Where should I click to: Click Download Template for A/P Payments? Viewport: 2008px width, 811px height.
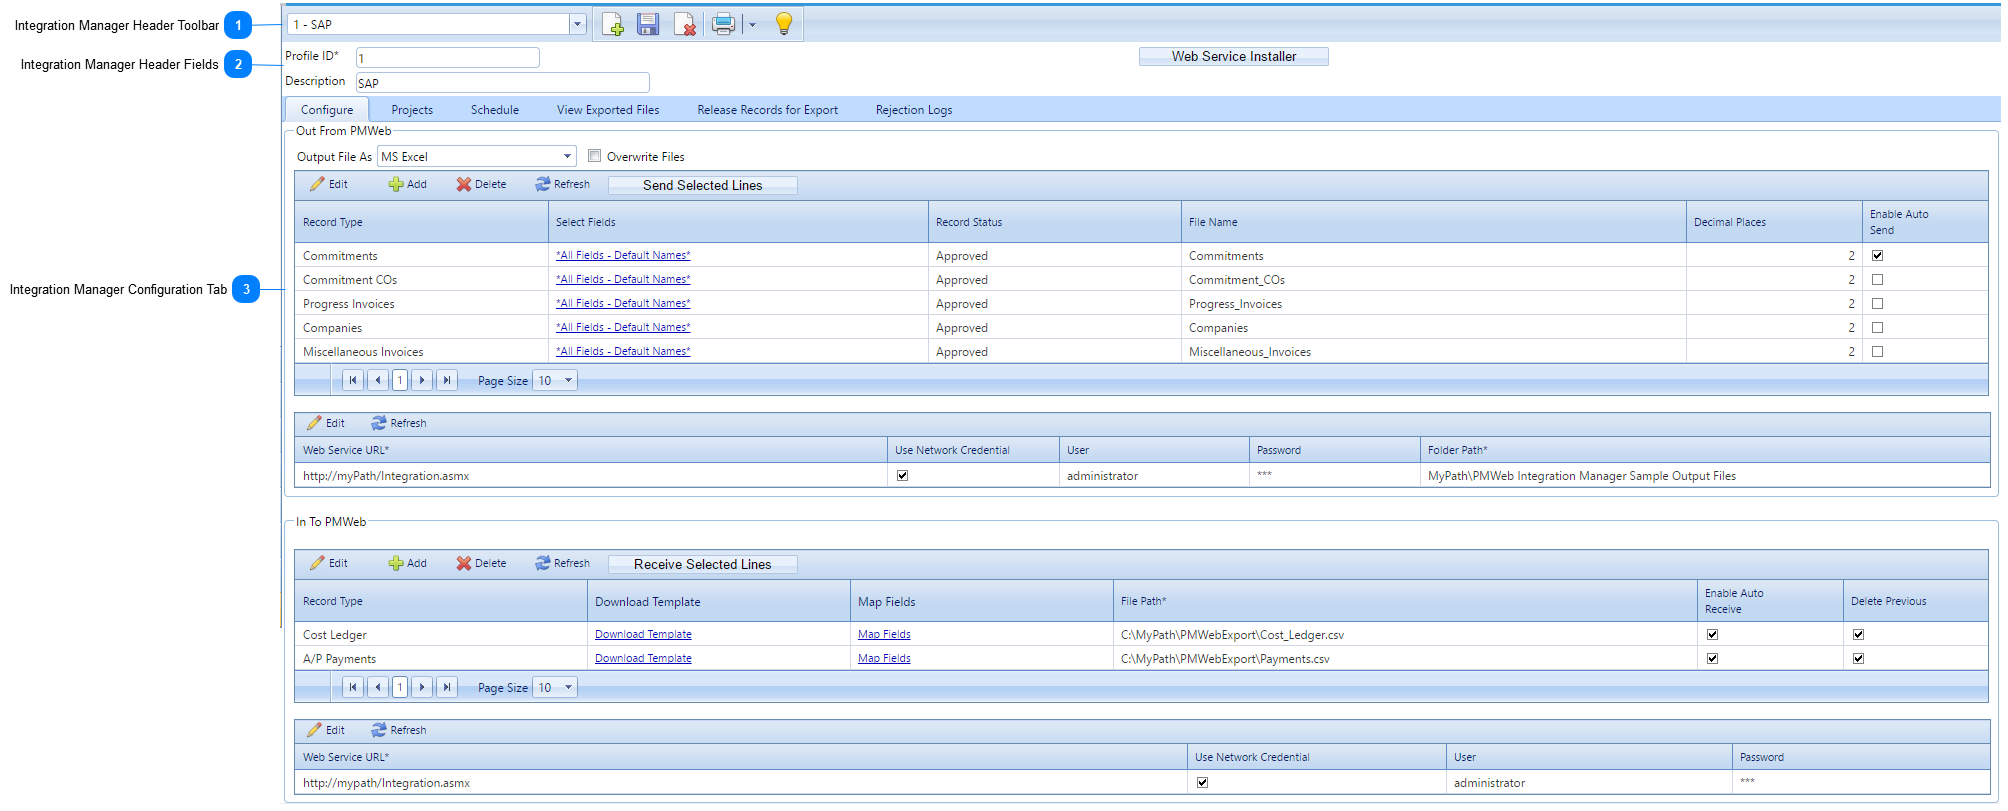(643, 658)
